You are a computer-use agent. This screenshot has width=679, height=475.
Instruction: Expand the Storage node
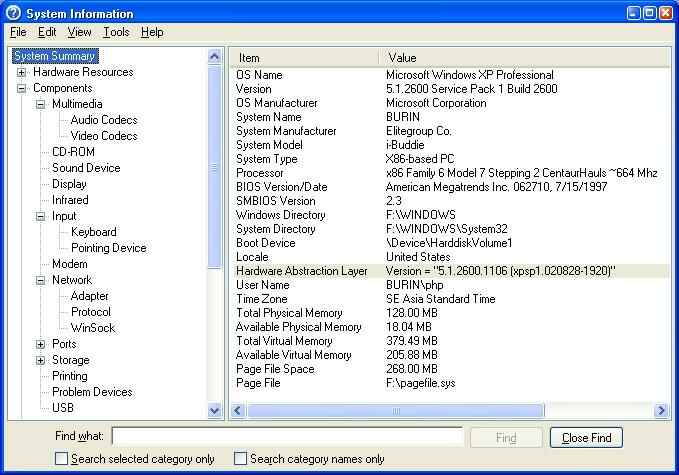coord(40,360)
